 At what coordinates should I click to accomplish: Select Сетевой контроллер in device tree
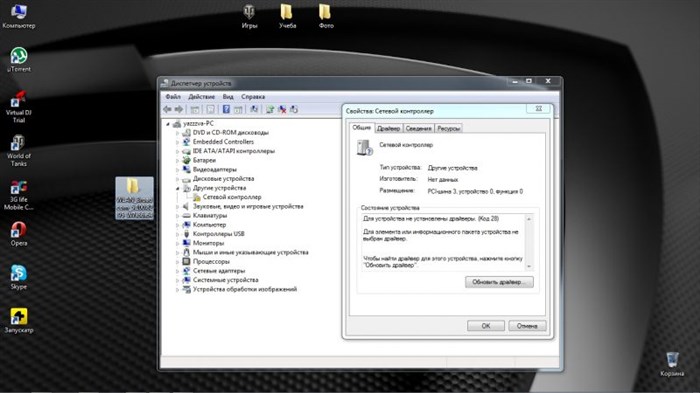coord(232,197)
